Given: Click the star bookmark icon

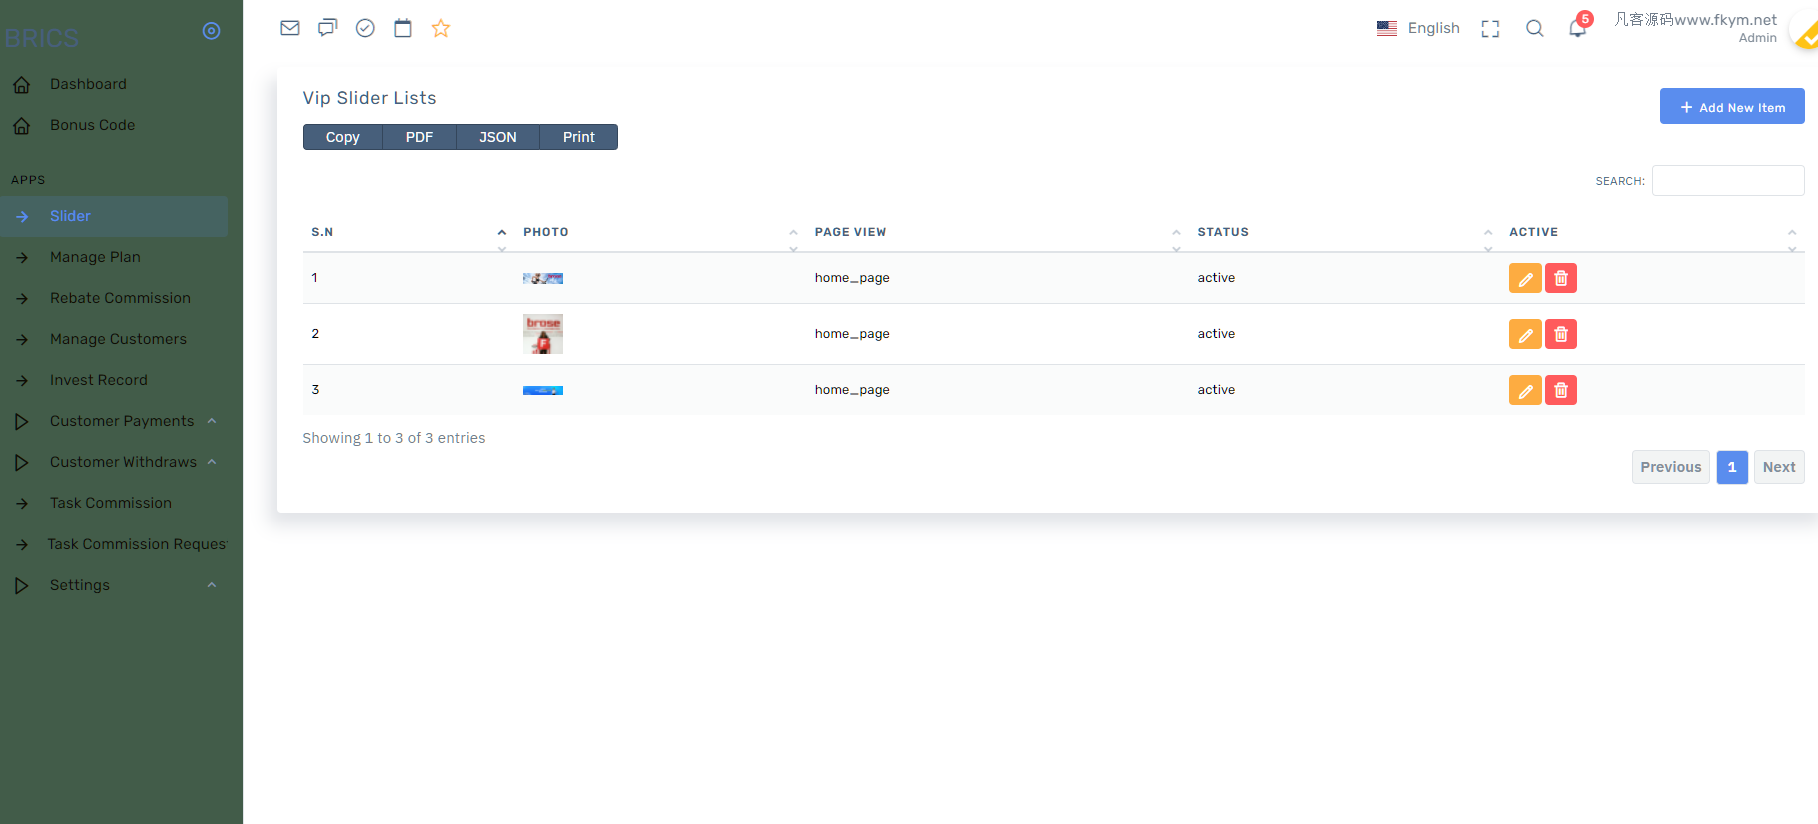Looking at the screenshot, I should click(x=441, y=28).
